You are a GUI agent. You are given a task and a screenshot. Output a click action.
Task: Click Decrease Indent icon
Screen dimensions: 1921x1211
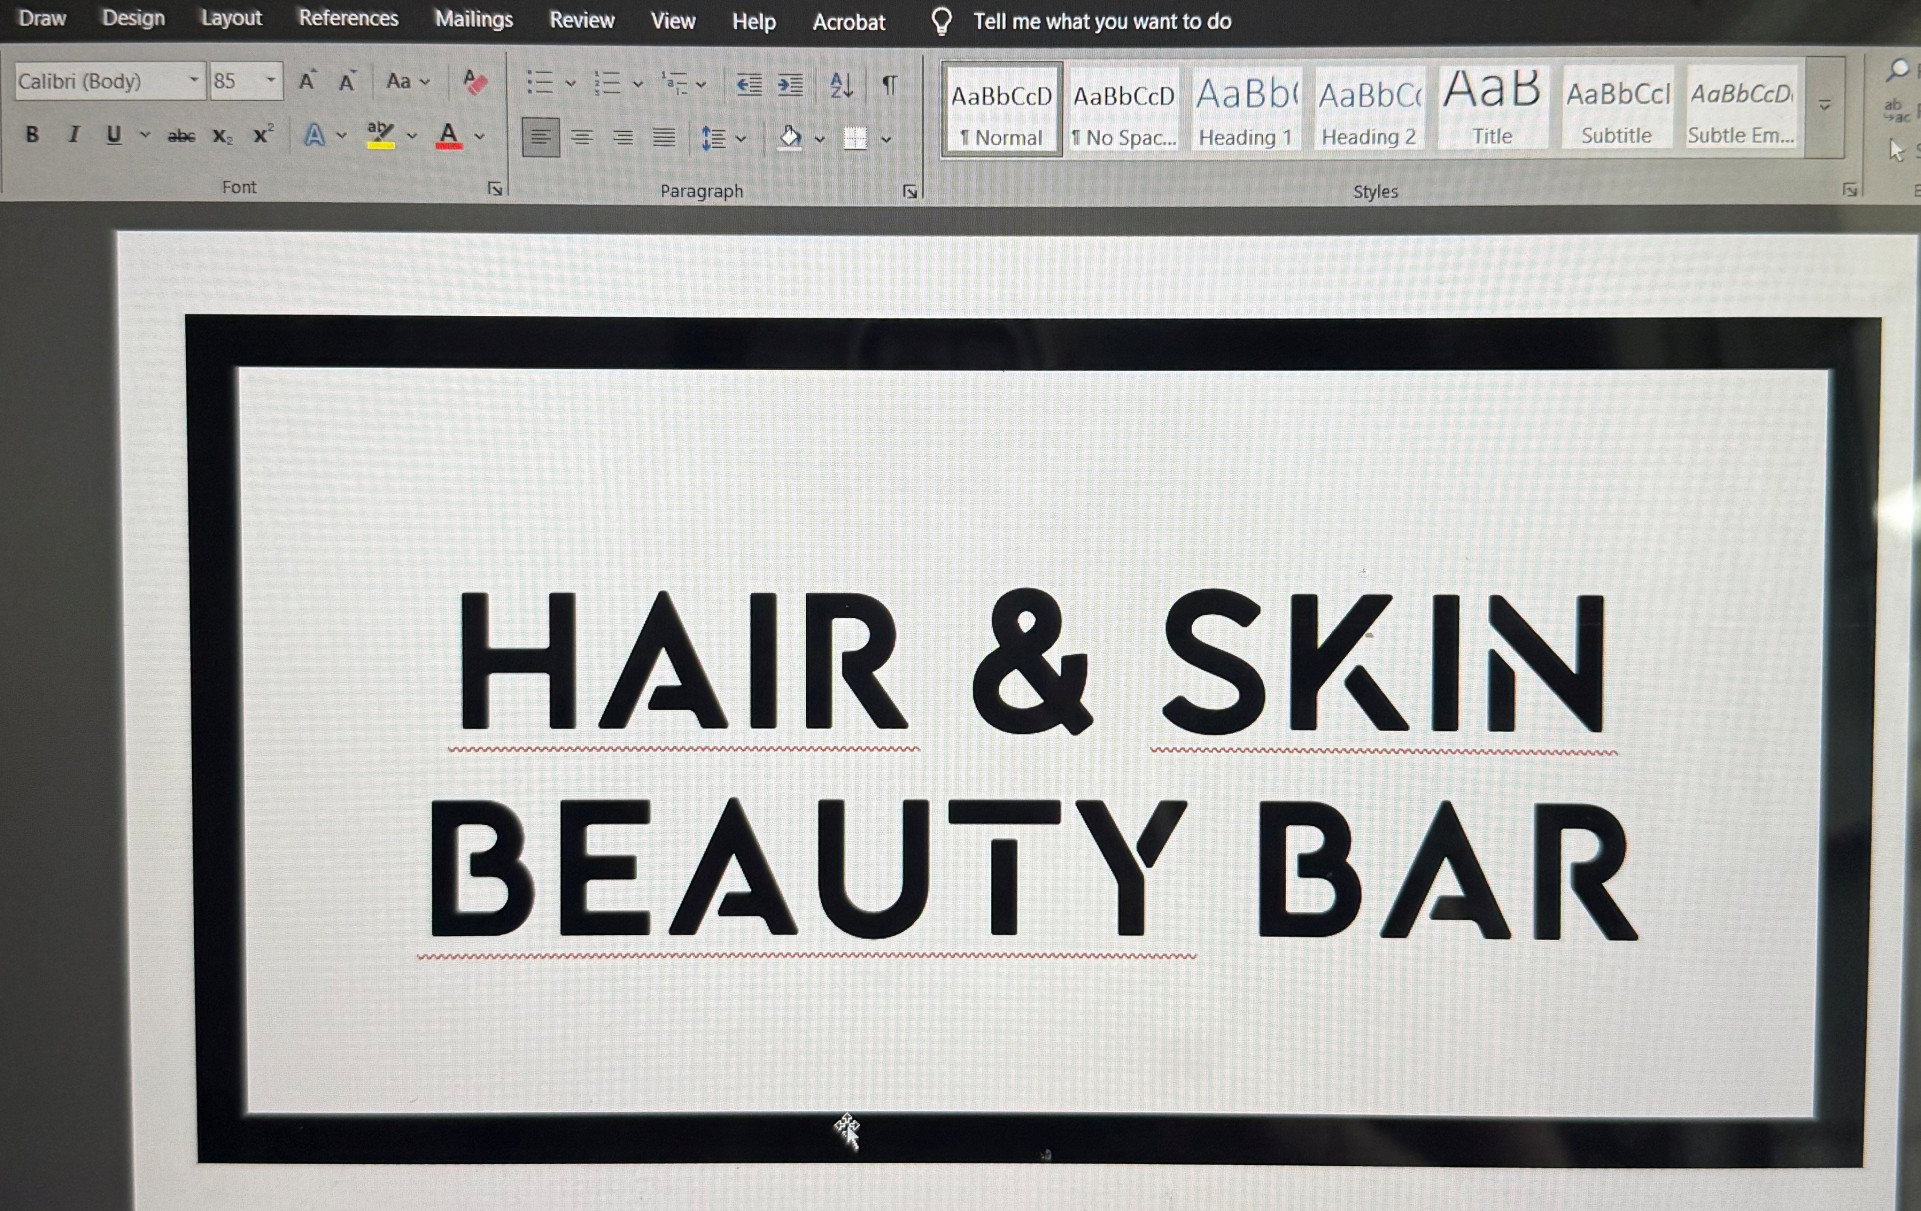tap(748, 85)
